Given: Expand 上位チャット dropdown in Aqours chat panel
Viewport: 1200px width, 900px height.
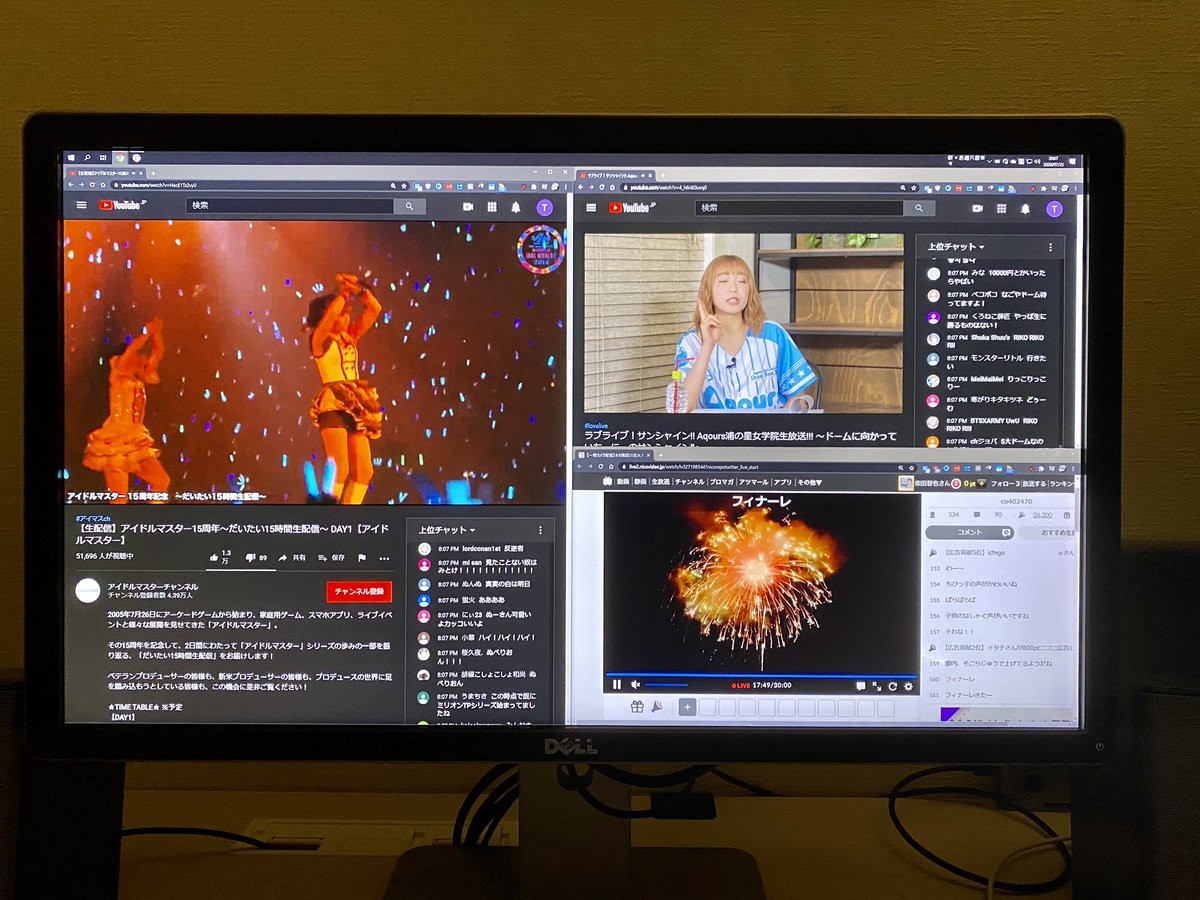Looking at the screenshot, I should (956, 247).
